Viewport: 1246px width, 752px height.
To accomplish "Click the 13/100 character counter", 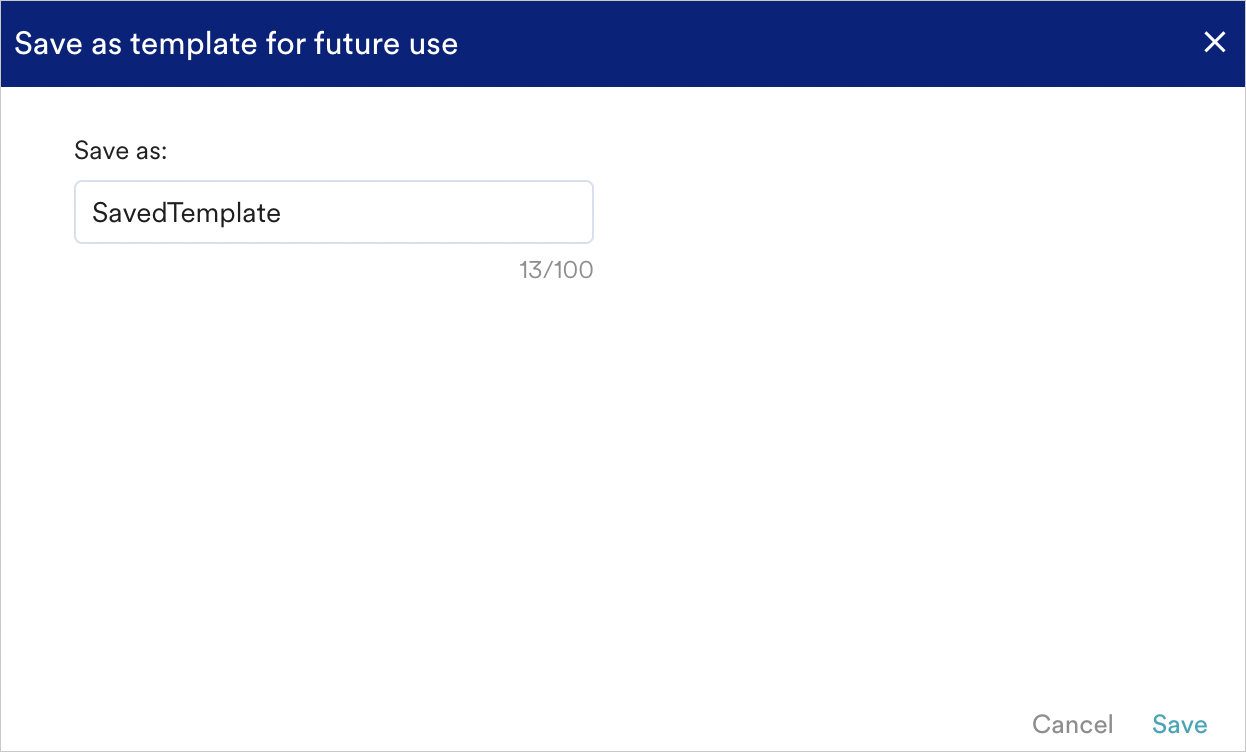I will pos(556,270).
